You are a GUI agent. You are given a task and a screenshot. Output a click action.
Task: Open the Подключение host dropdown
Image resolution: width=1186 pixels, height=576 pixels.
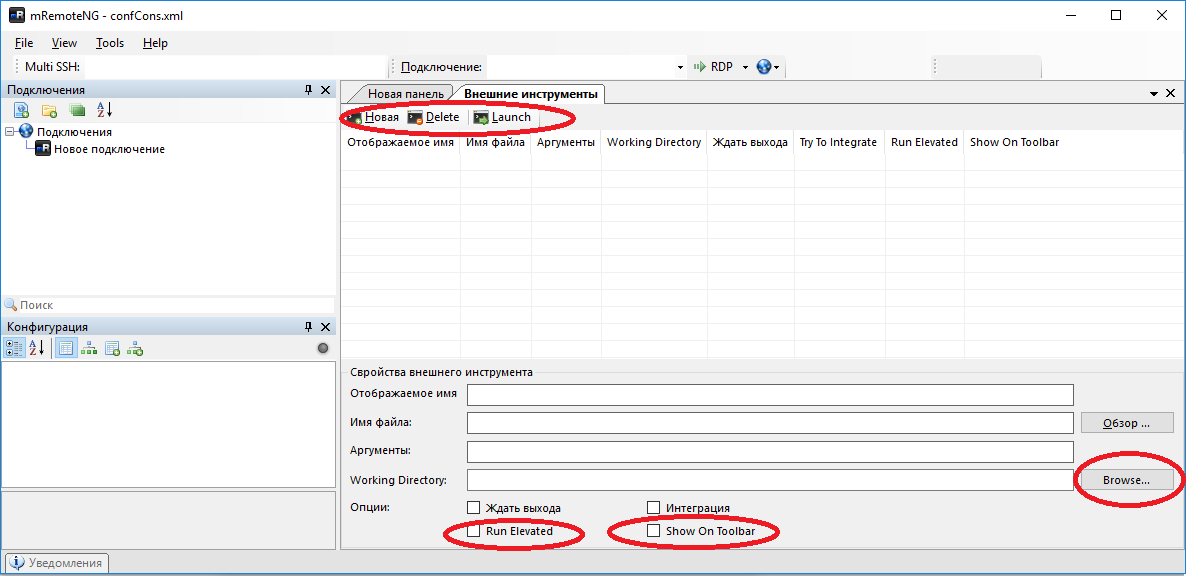(x=679, y=67)
